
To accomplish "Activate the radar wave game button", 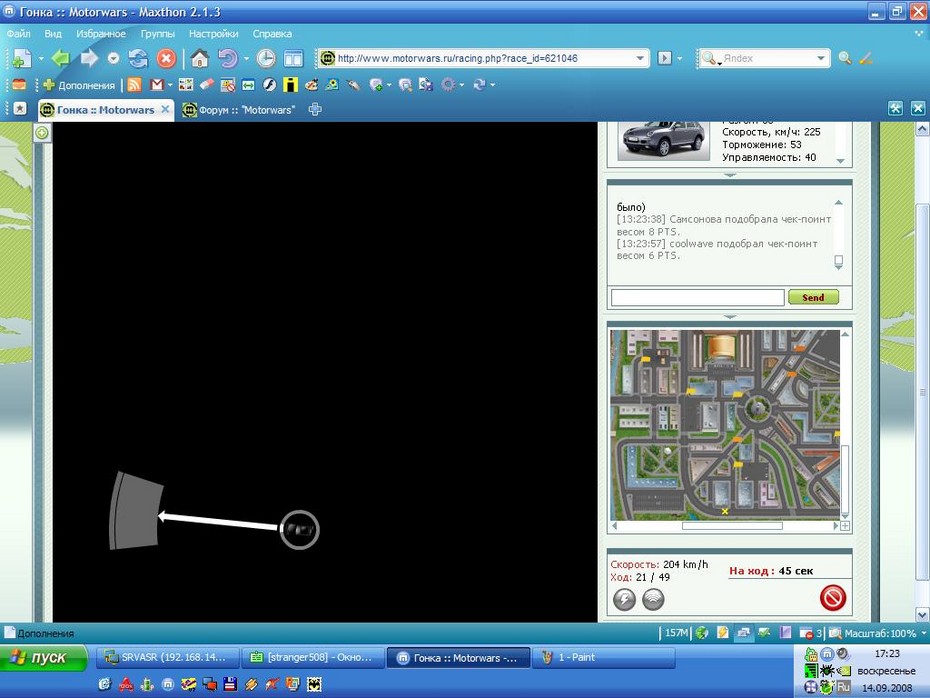I will [653, 599].
